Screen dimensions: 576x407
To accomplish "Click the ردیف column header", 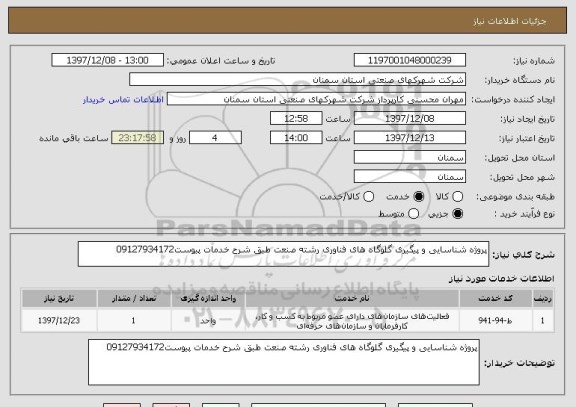I will 543,298.
